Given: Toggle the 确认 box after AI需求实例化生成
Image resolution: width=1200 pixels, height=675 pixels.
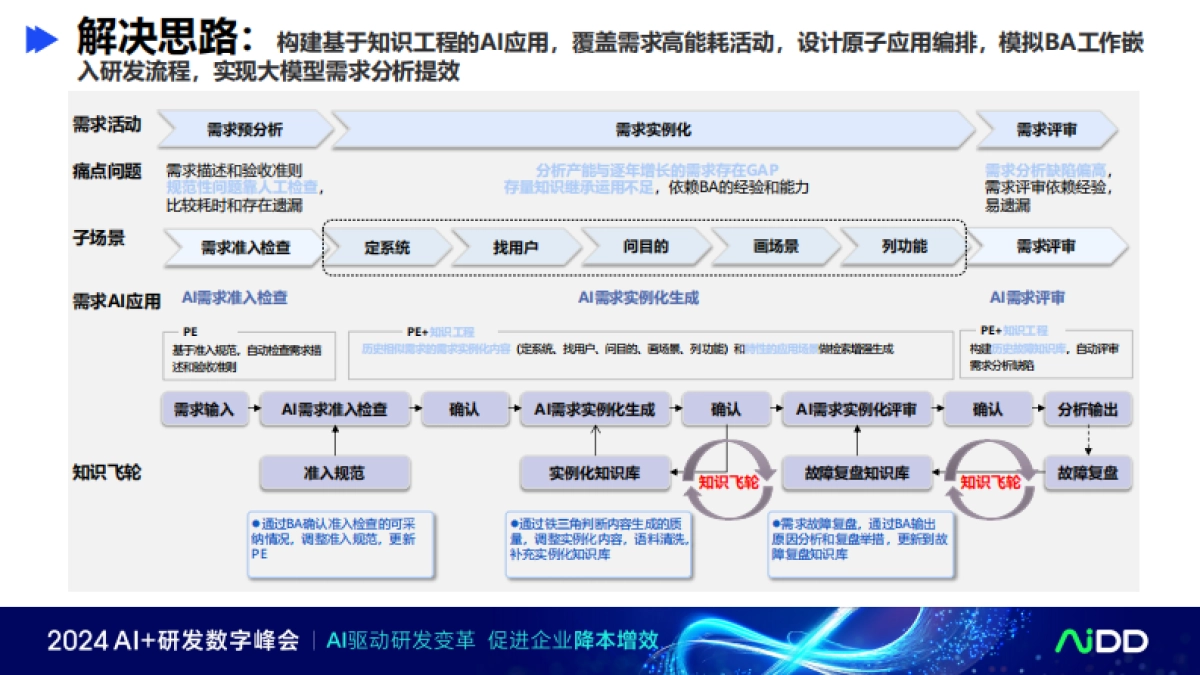Looking at the screenshot, I should (727, 409).
